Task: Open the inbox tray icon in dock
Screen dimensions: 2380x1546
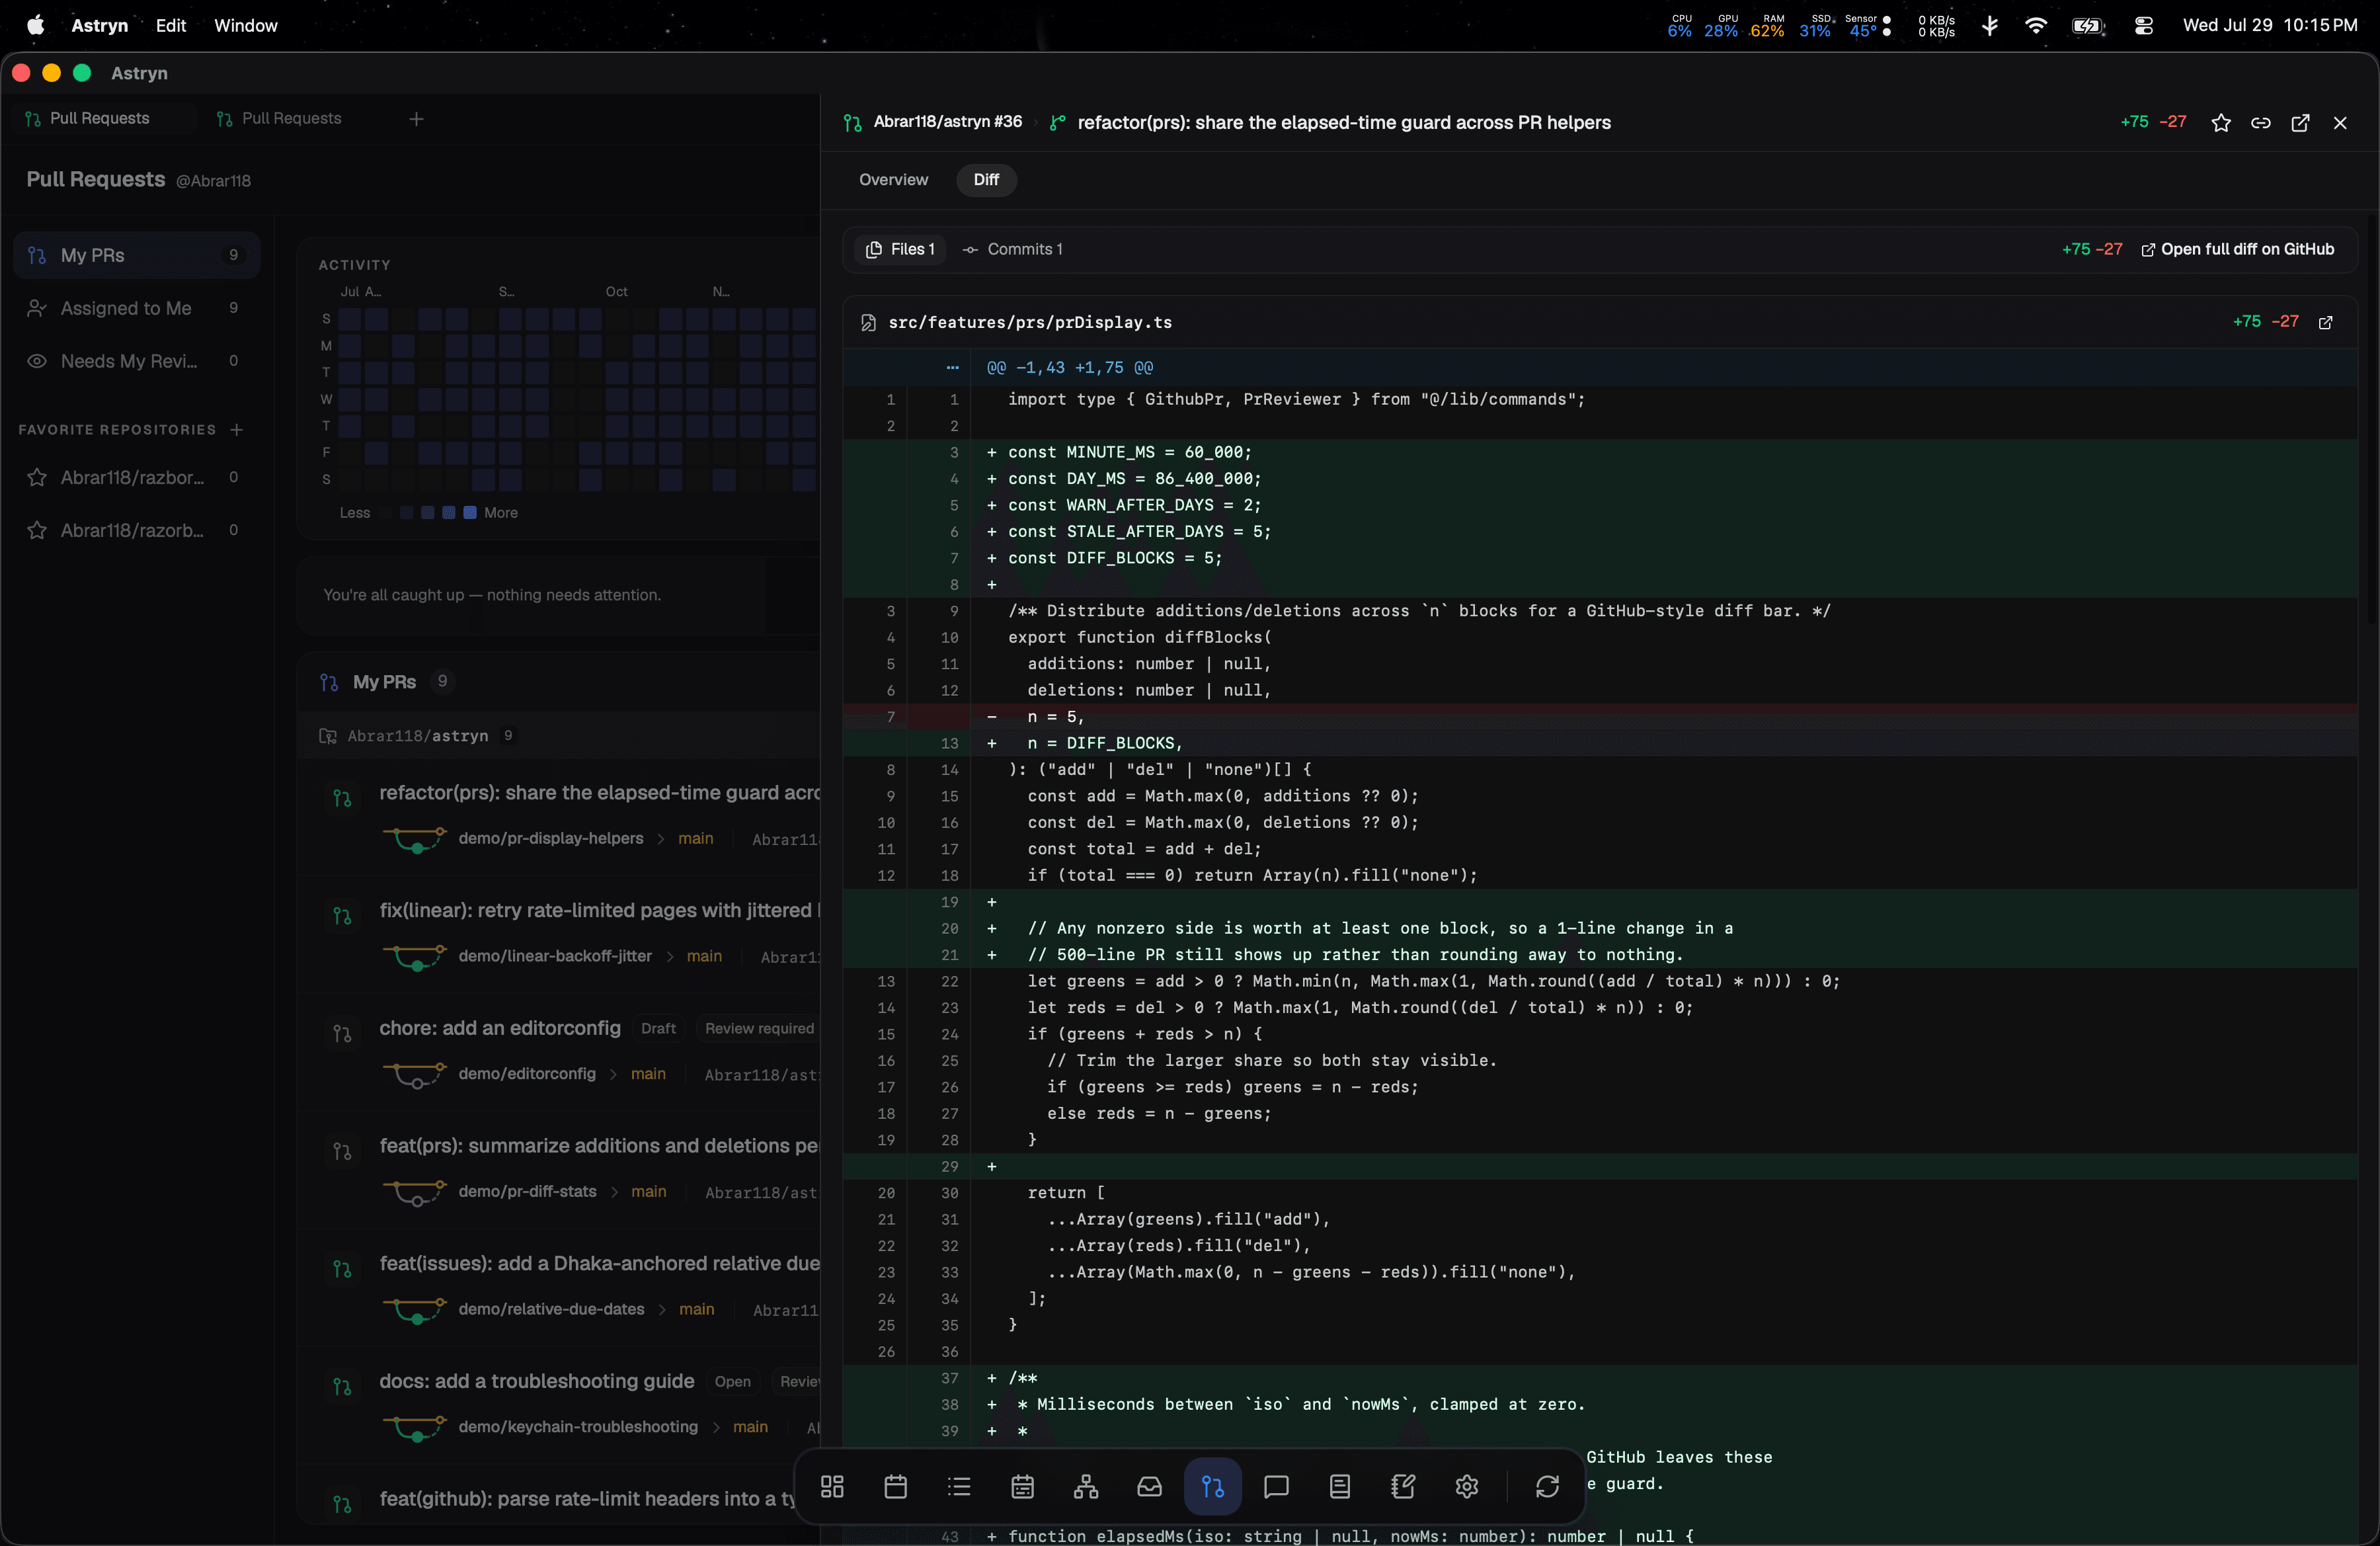Action: [x=1149, y=1487]
